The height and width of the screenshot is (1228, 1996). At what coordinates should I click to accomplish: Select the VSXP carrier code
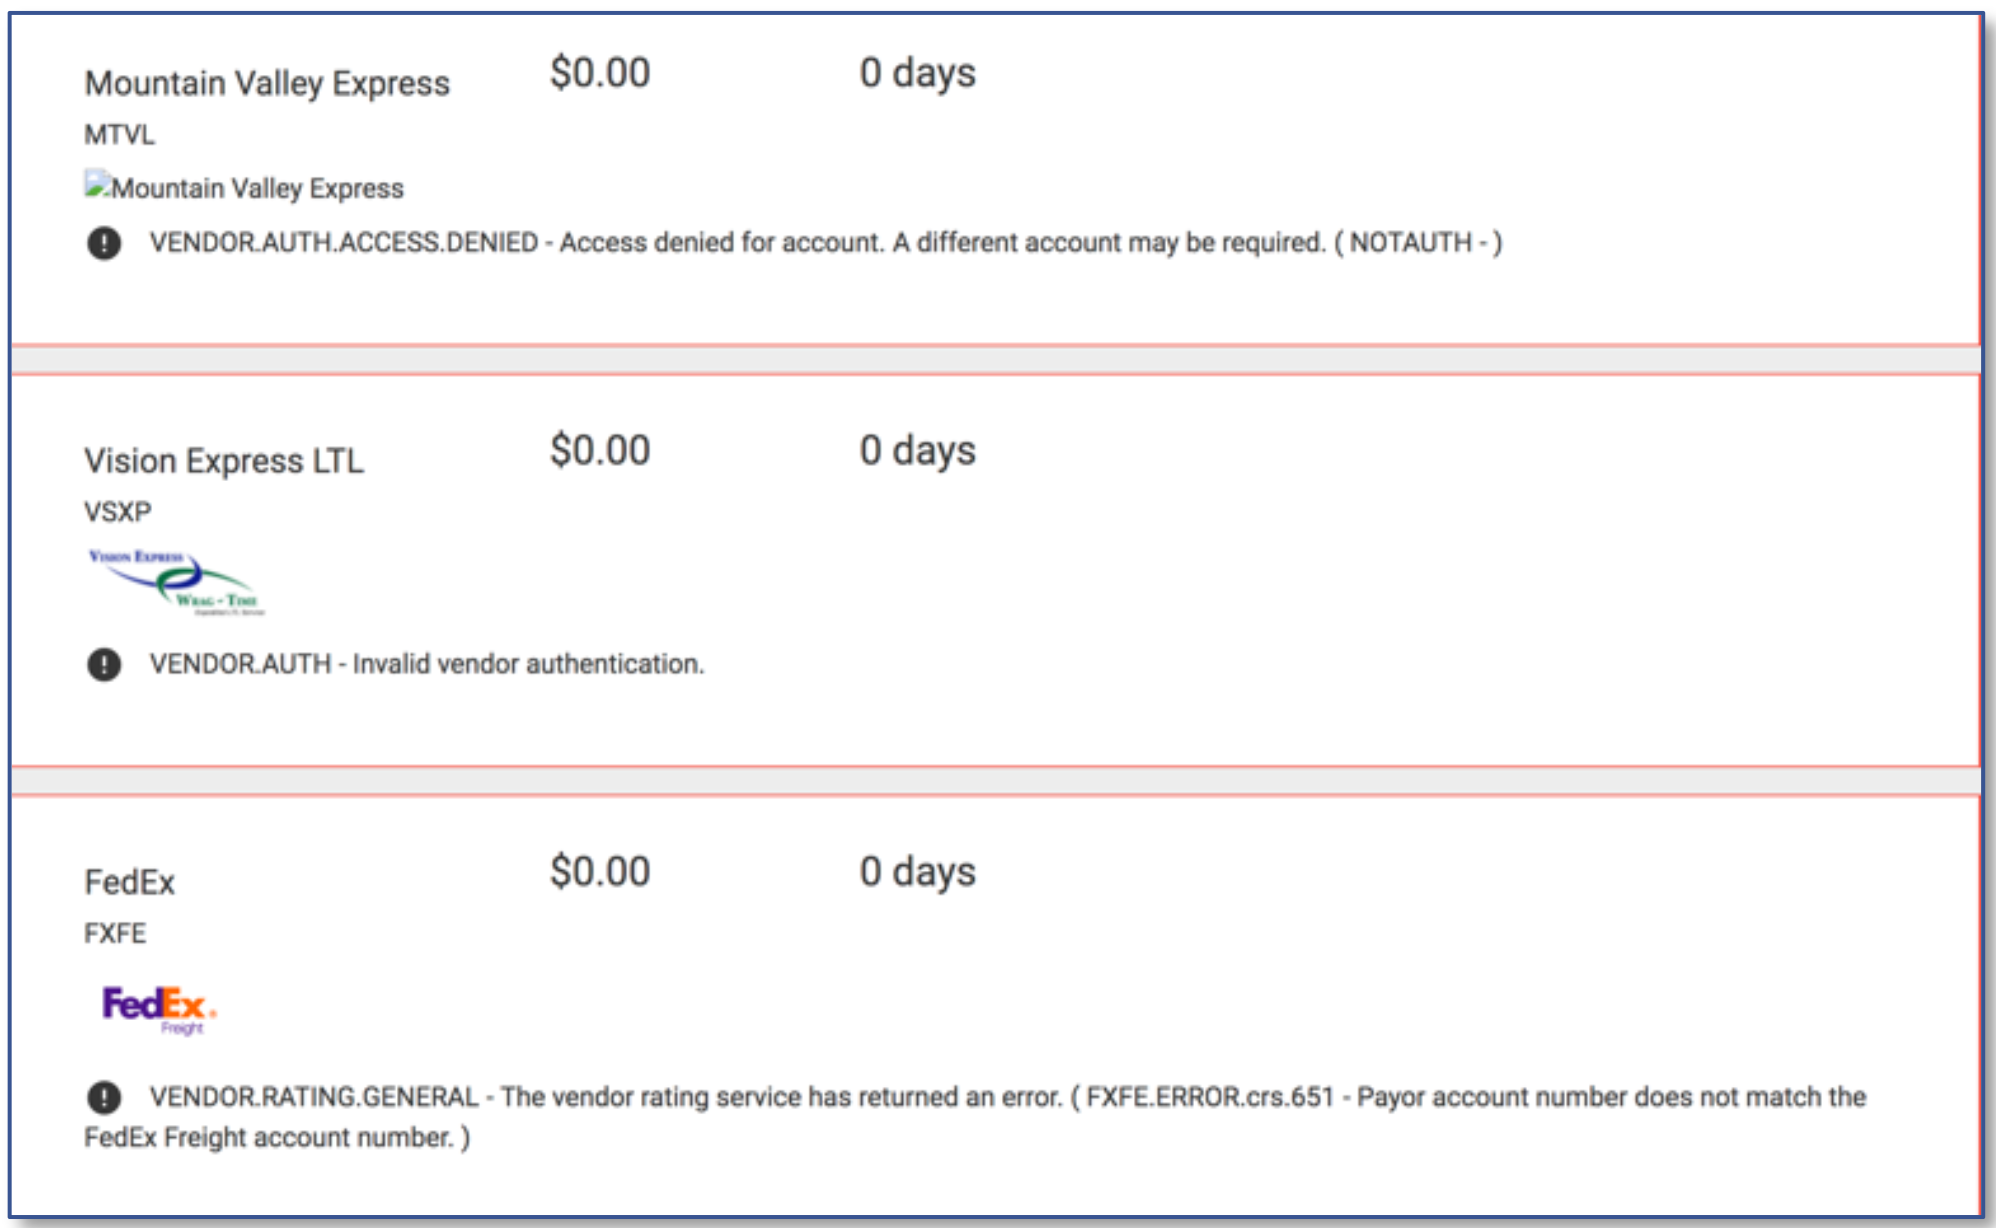pyautogui.click(x=118, y=512)
